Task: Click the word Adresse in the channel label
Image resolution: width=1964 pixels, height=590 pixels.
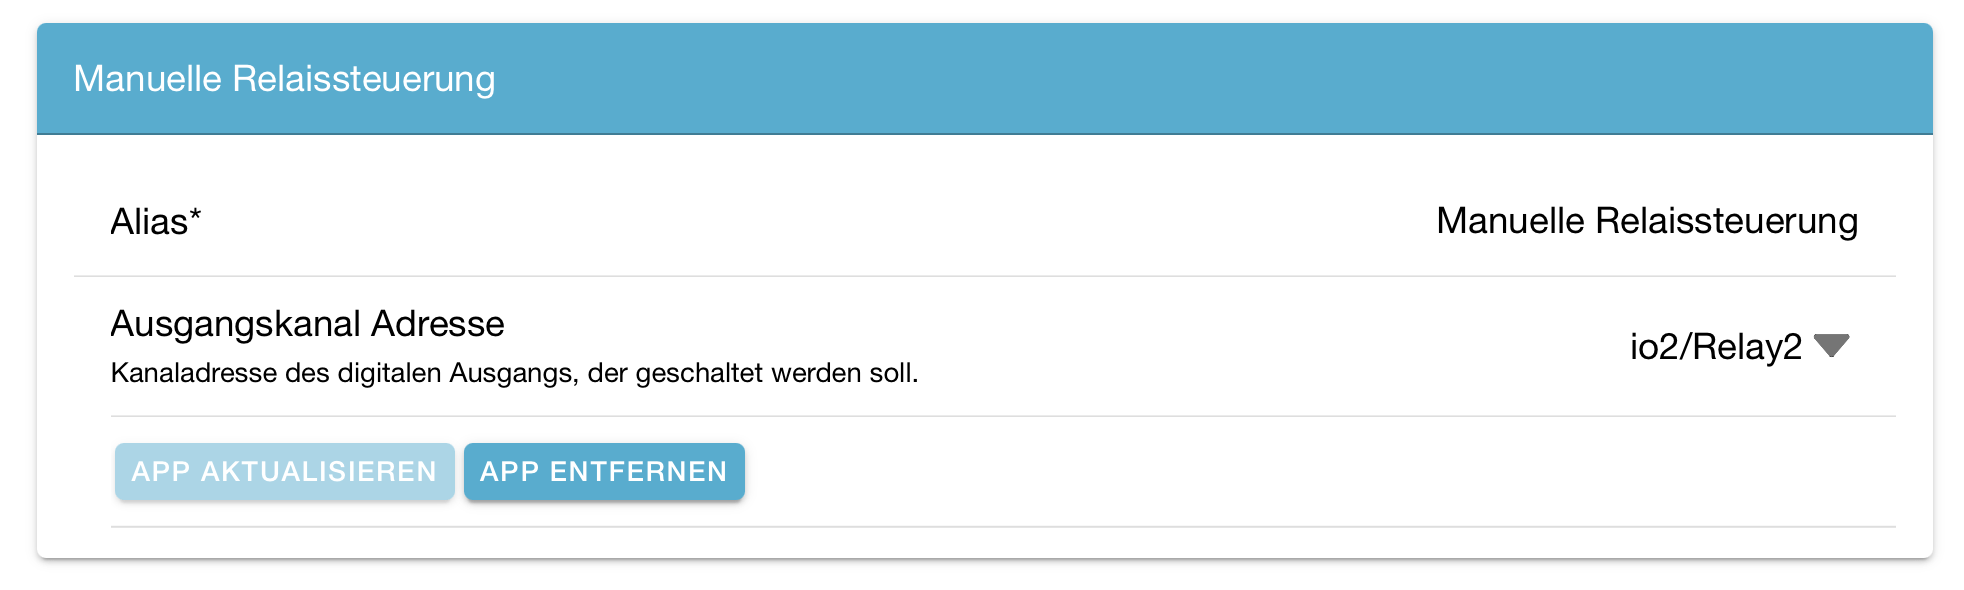Action: click(x=438, y=324)
